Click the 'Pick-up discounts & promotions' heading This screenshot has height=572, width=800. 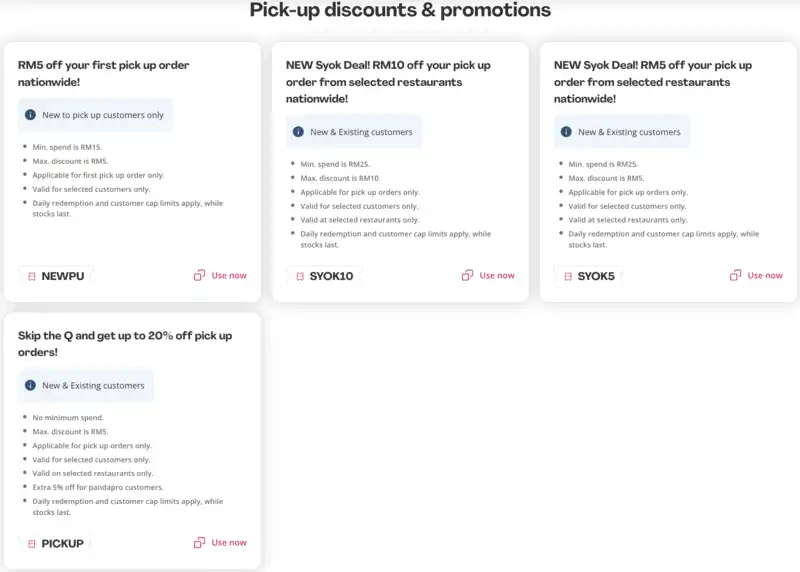click(x=400, y=11)
